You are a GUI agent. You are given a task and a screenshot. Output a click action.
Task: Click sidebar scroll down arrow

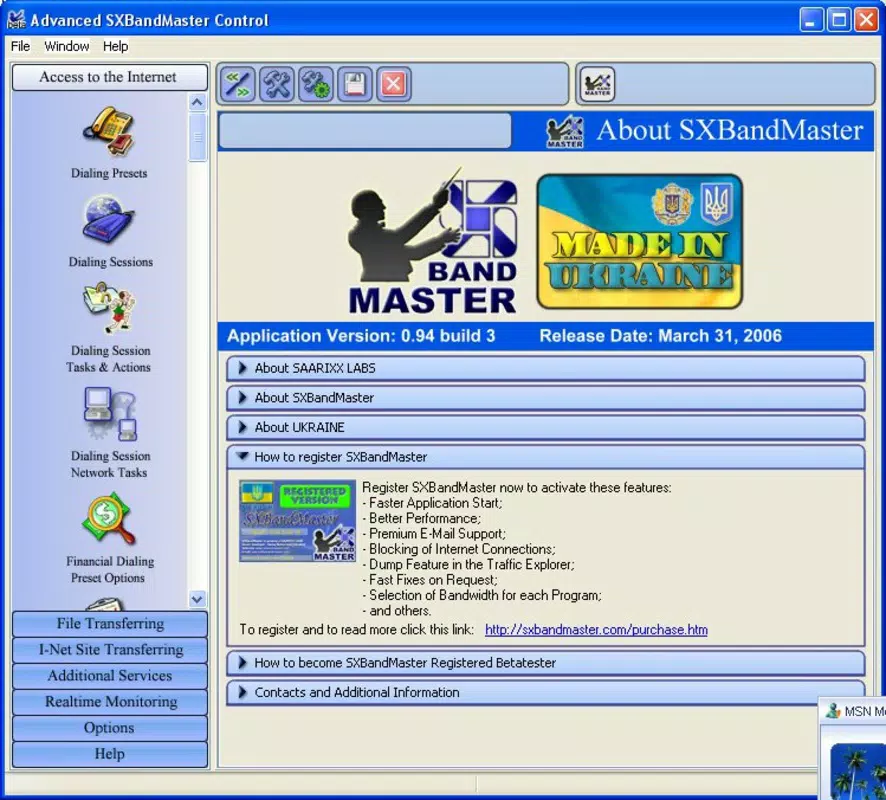point(197,598)
